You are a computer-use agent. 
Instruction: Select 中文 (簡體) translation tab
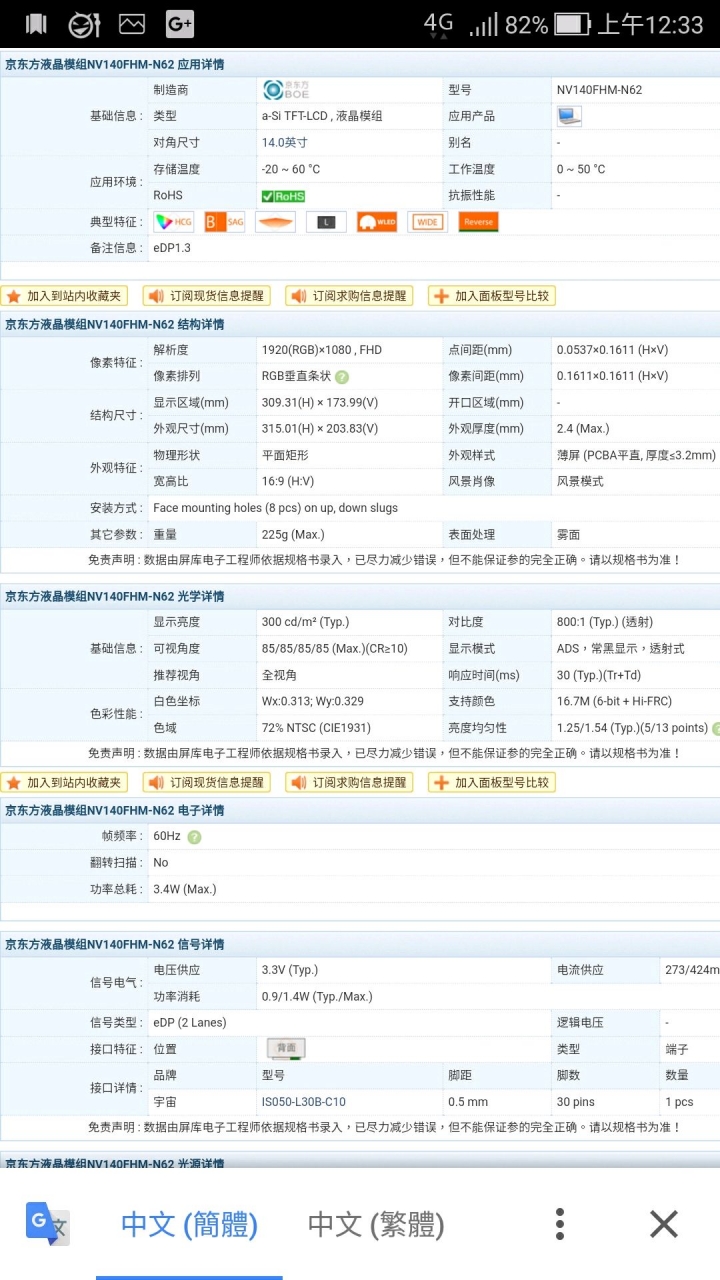[189, 1224]
